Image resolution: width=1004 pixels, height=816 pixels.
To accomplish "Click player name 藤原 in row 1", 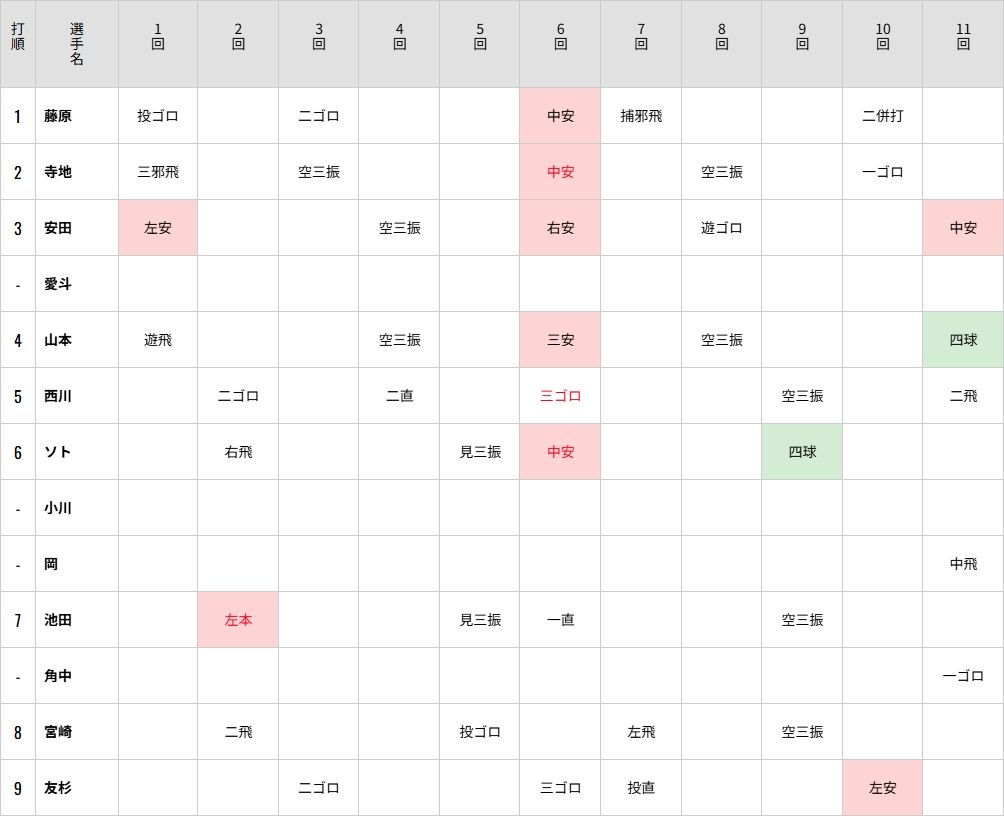I will [58, 116].
